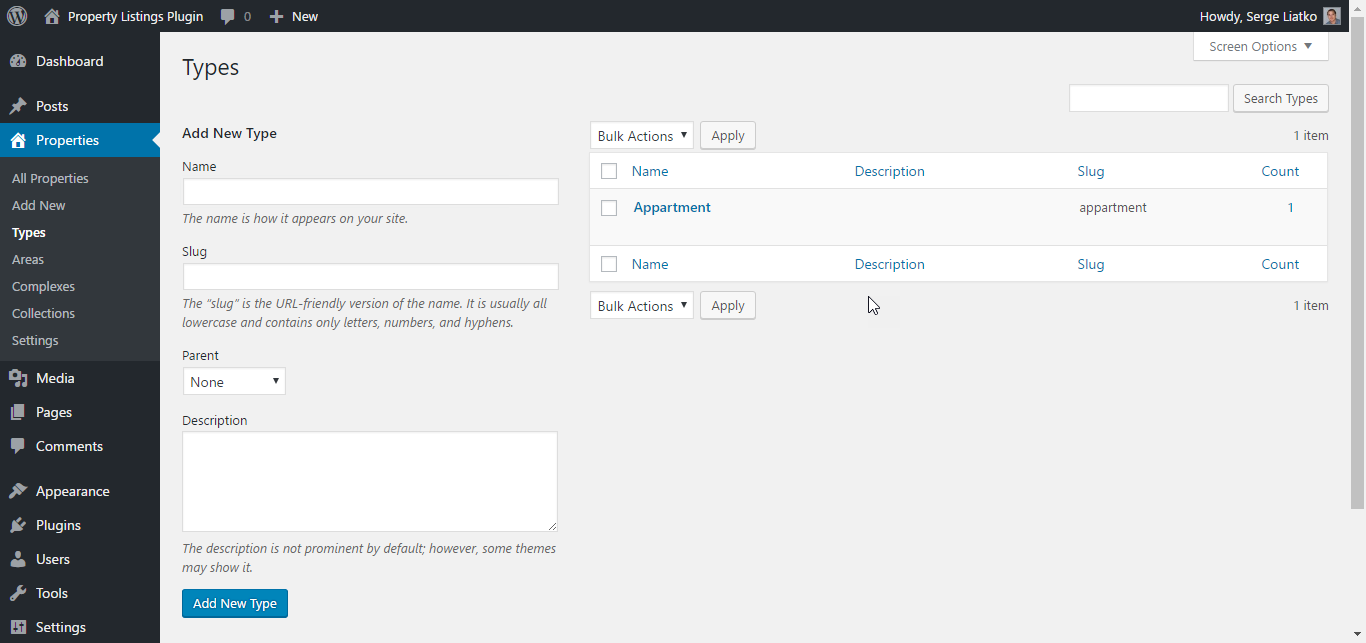Sort by Description in table footer
This screenshot has height=643, width=1366.
(890, 264)
